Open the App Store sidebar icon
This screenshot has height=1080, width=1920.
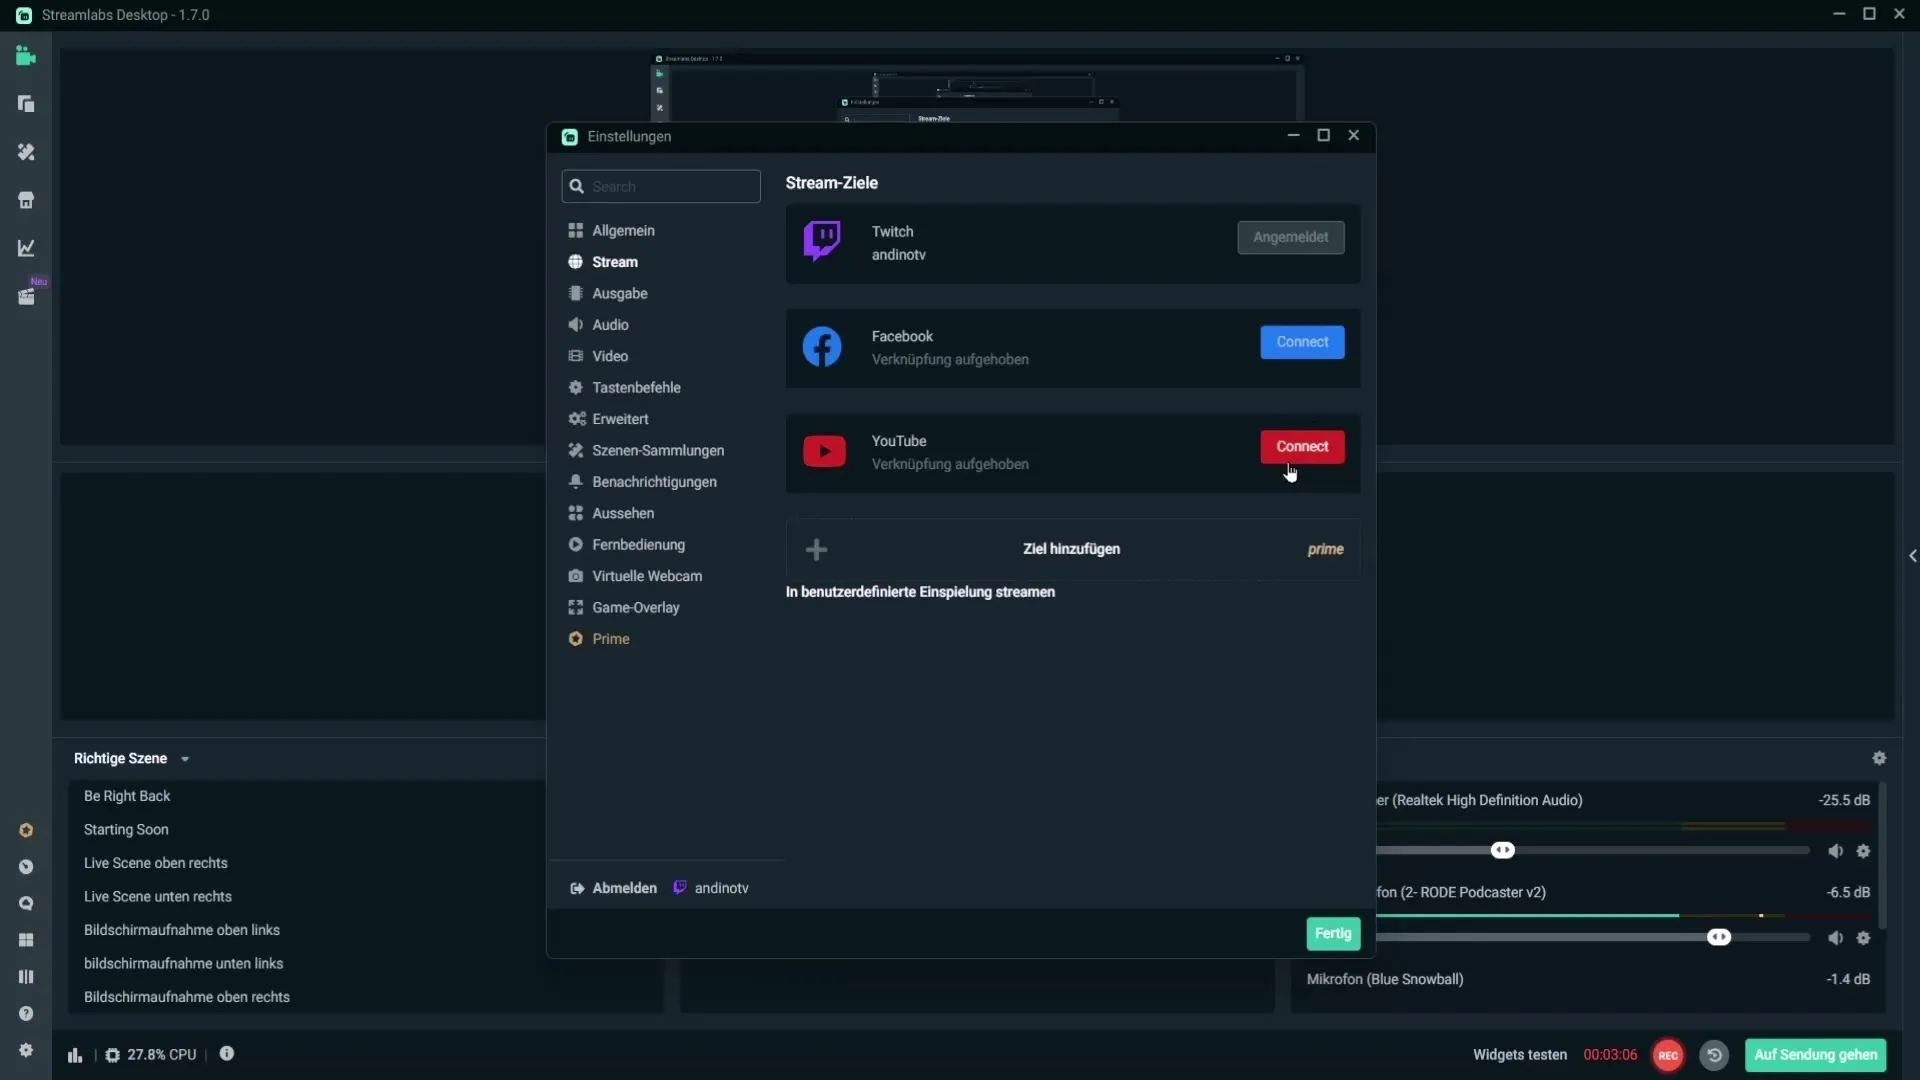coord(26,200)
